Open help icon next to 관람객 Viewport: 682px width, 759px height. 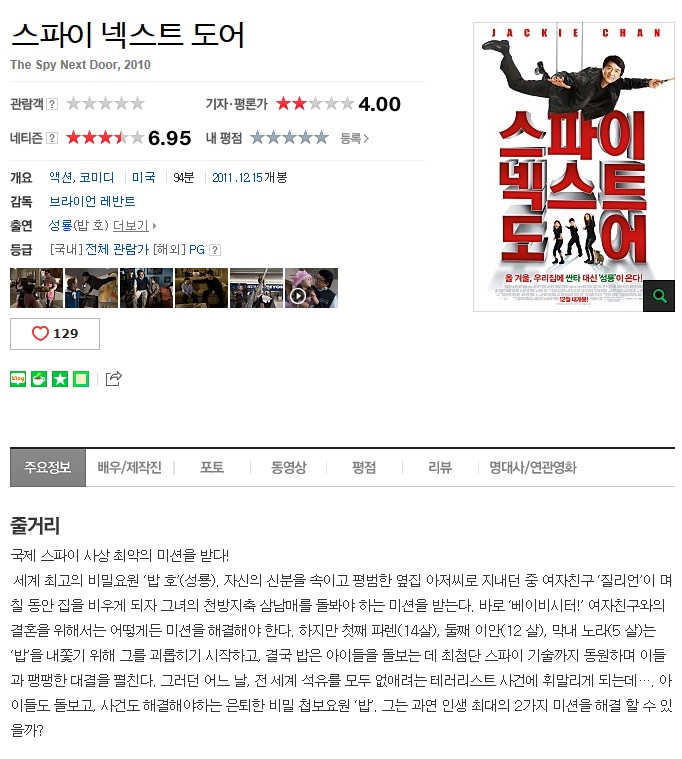coord(52,104)
